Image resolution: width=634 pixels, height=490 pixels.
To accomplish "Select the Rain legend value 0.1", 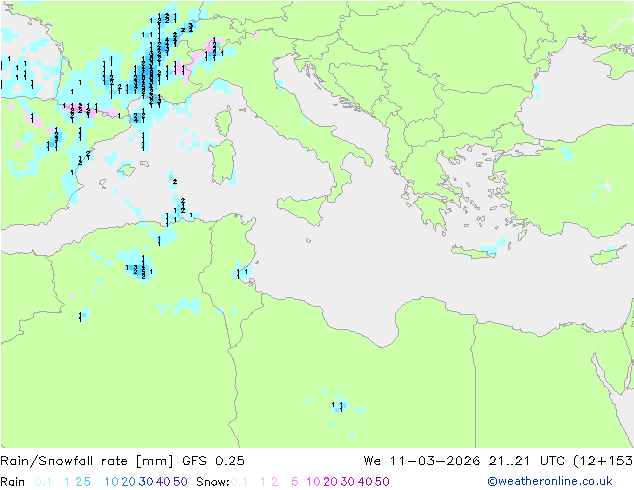I will click(43, 482).
